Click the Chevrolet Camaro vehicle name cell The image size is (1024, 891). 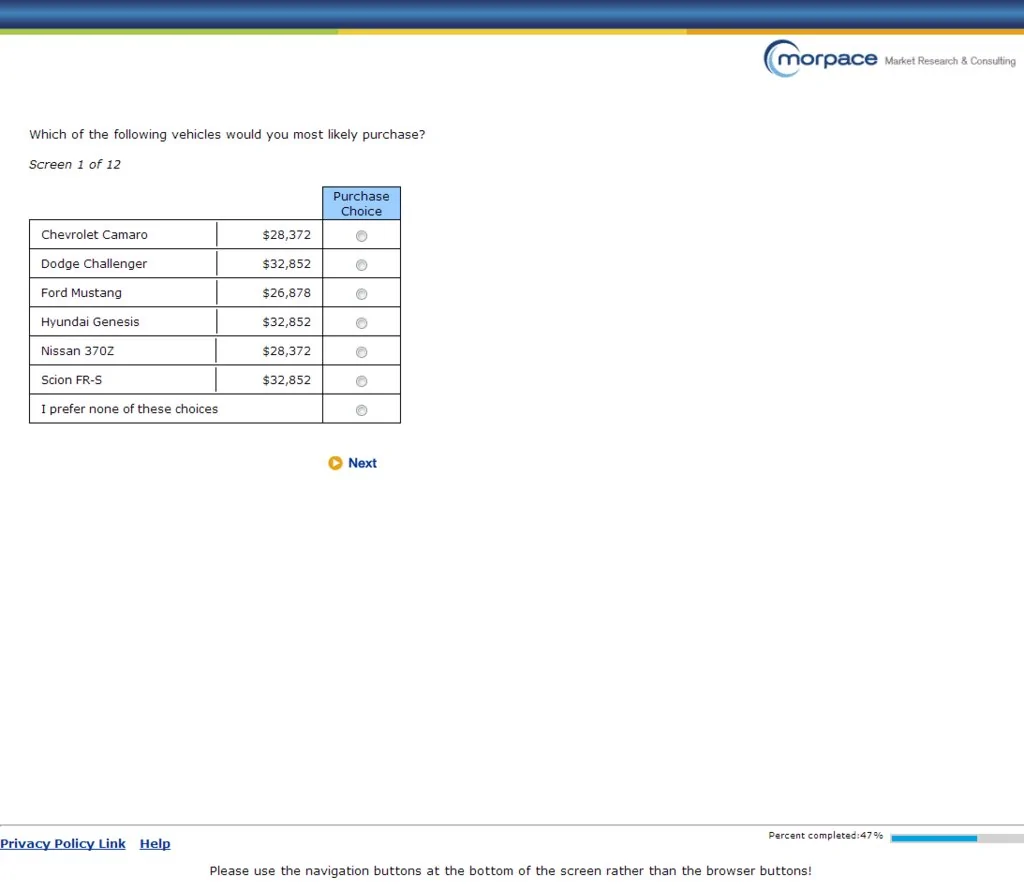[123, 235]
